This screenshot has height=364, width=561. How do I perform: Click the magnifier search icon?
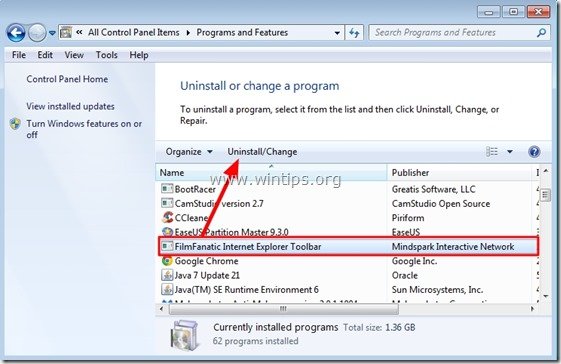pyautogui.click(x=542, y=33)
